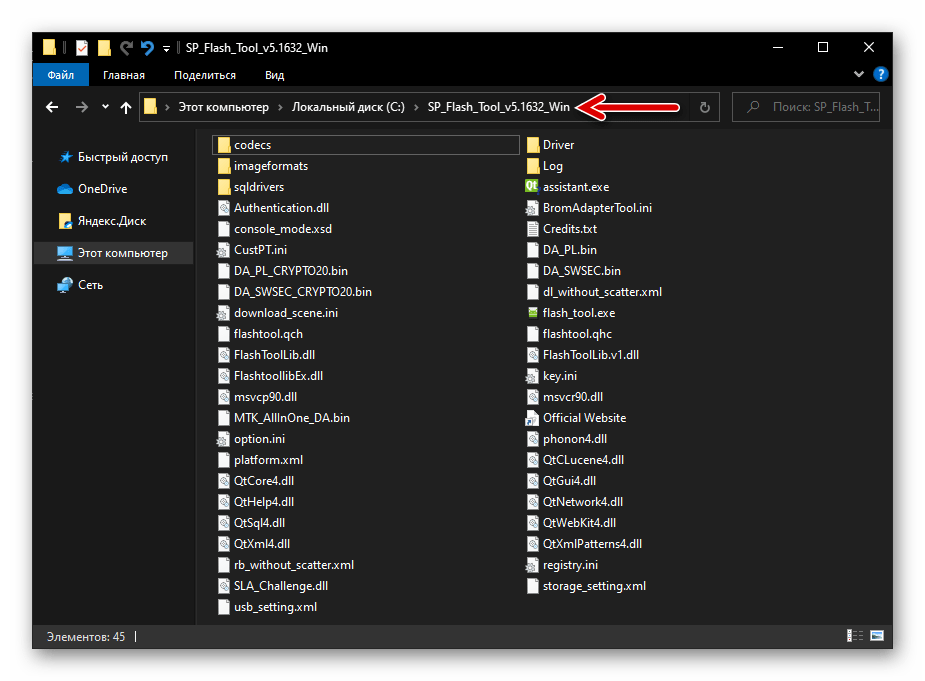Image resolution: width=925 pixels, height=681 pixels.
Task: Select the Driver folder icon
Action: point(533,145)
